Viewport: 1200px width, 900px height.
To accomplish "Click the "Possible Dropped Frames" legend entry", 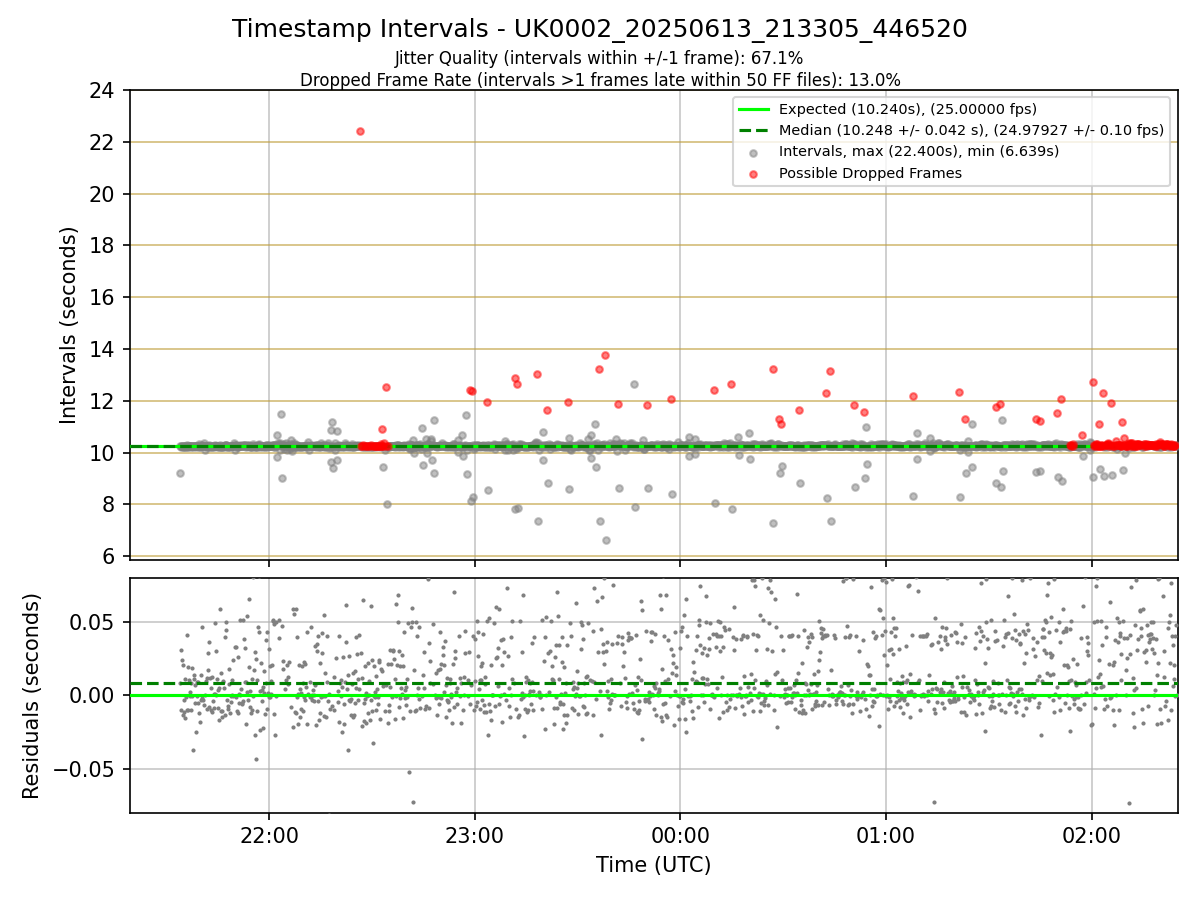I will point(870,173).
